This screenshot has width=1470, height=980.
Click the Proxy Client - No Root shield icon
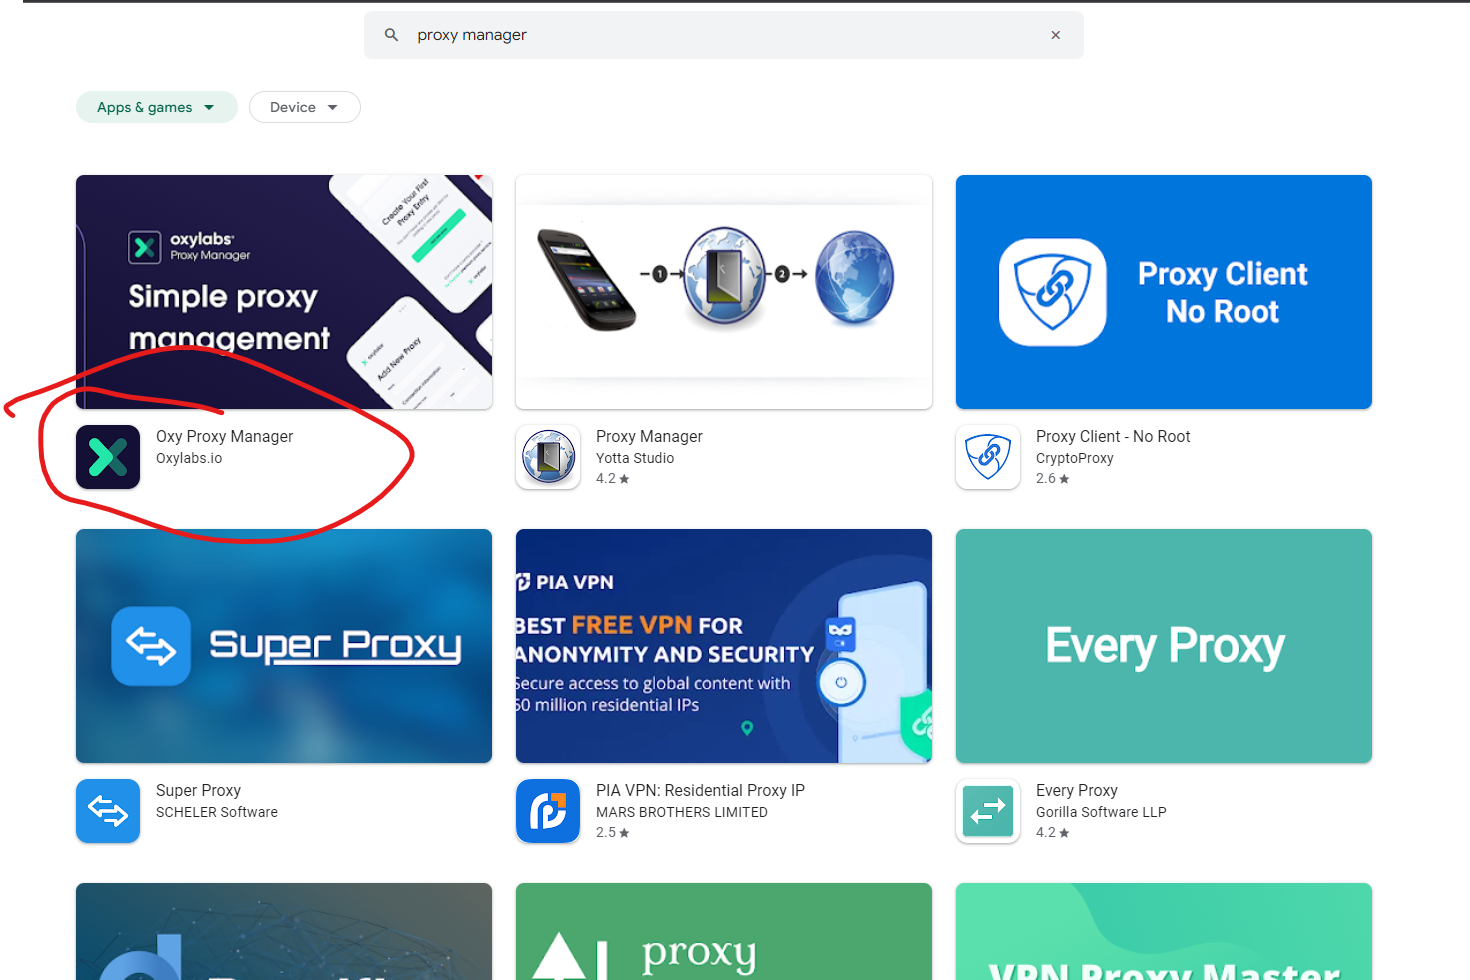[988, 457]
